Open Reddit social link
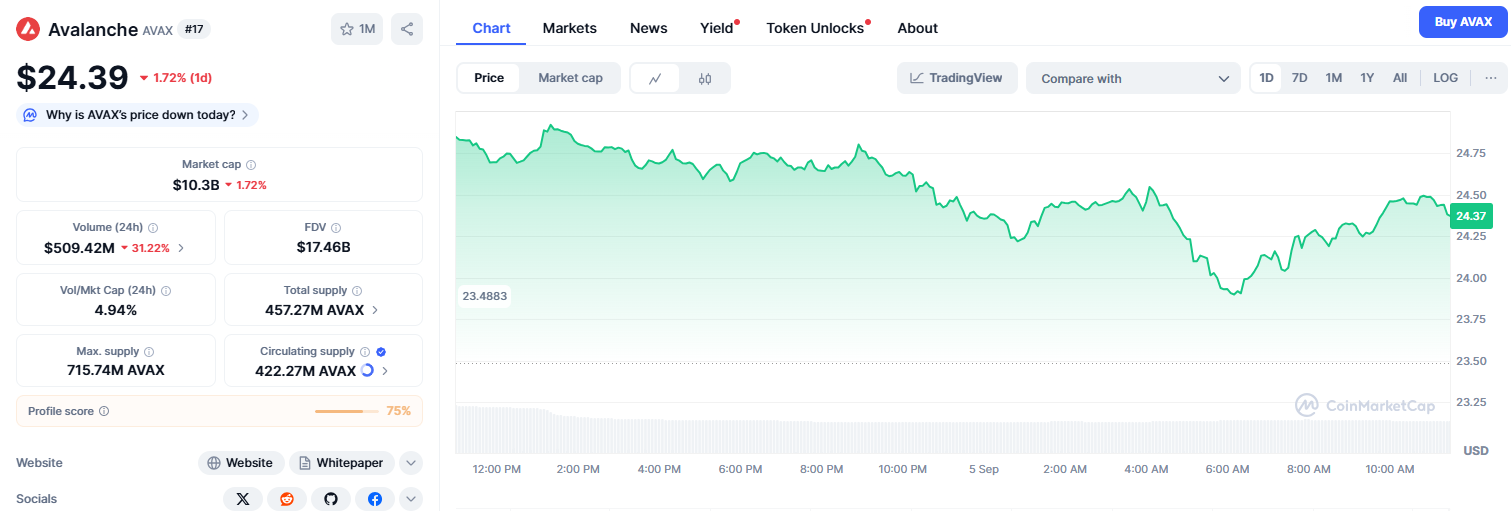The image size is (1511, 511). 287,499
